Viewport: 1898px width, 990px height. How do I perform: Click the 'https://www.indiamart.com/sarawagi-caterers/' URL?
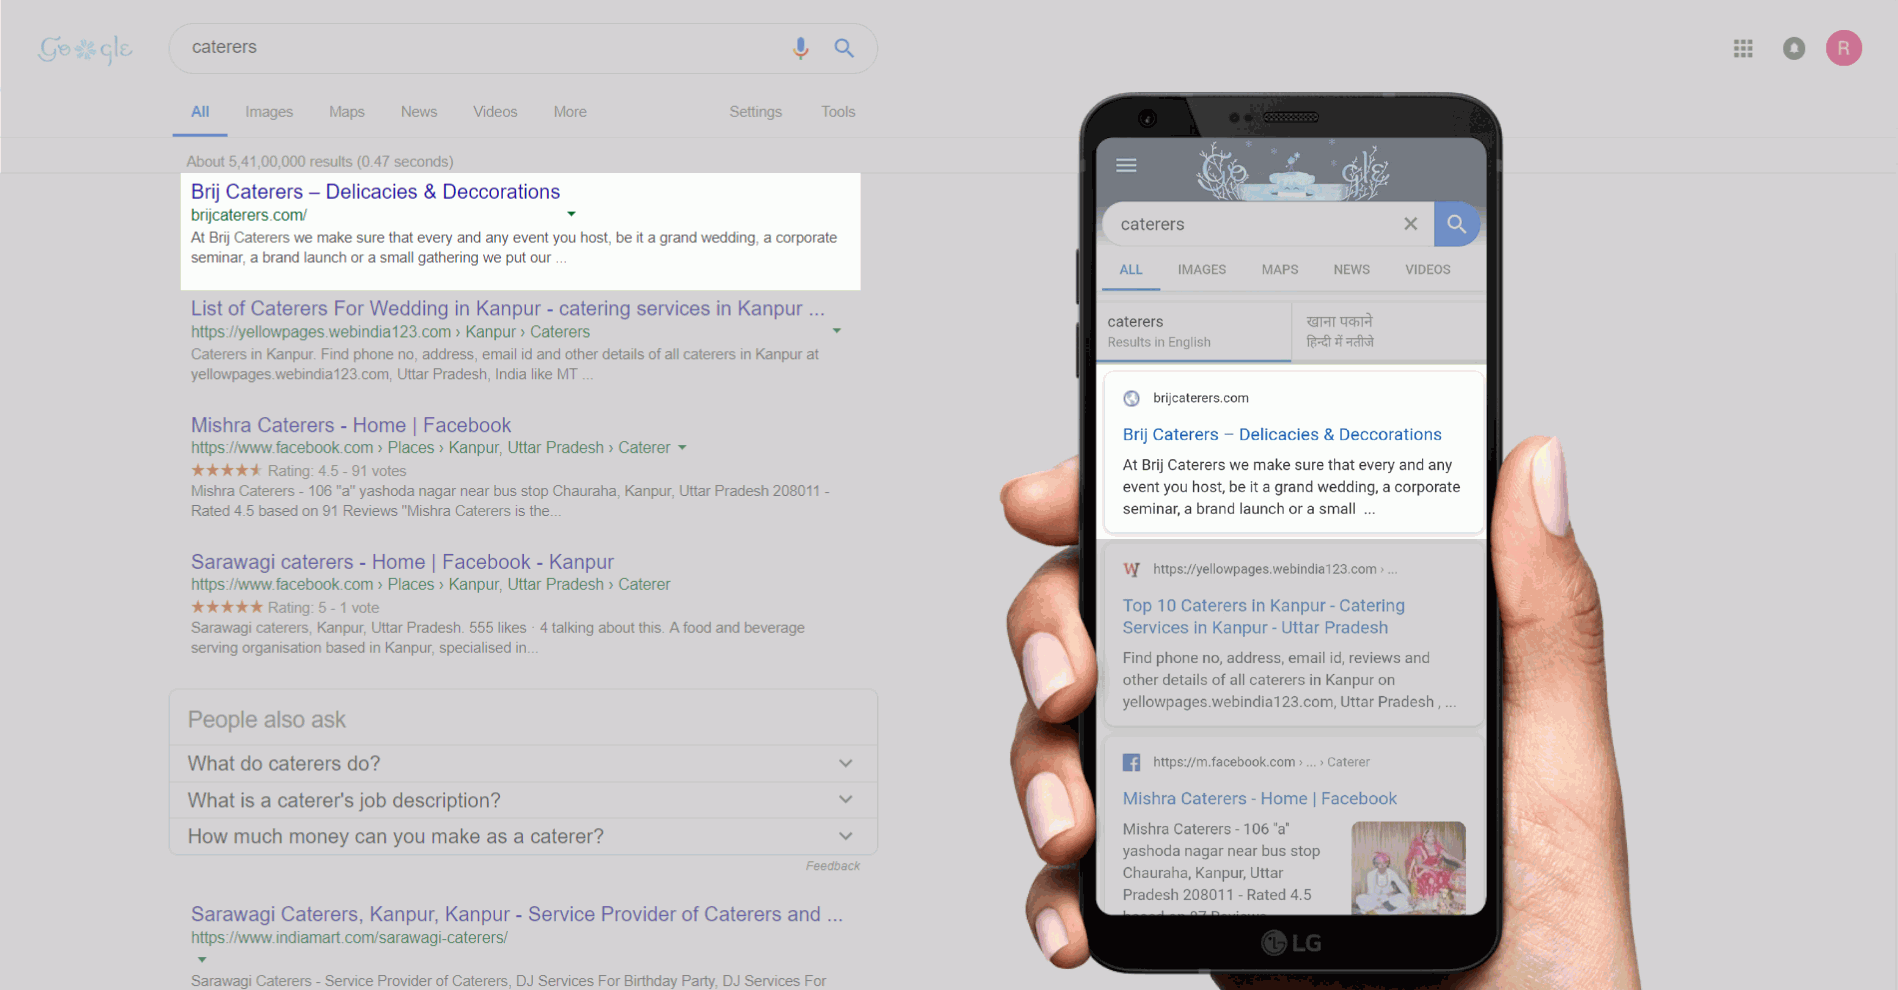coord(349,938)
